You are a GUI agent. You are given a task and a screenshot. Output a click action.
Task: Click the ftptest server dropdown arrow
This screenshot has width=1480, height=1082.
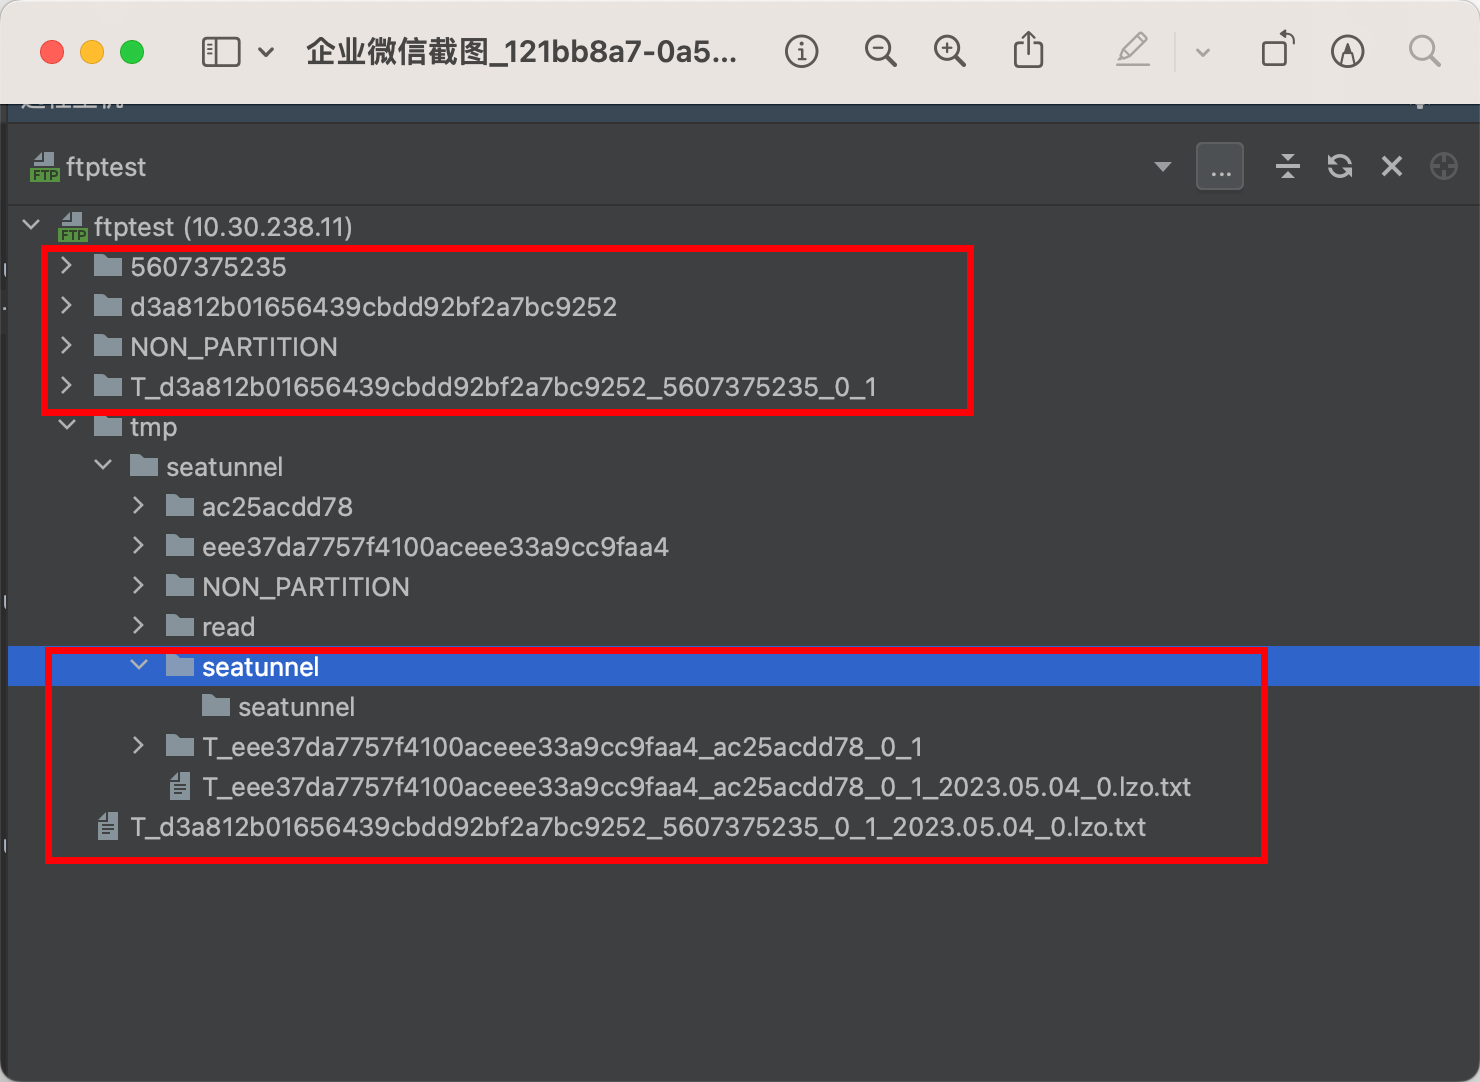pos(1162,166)
